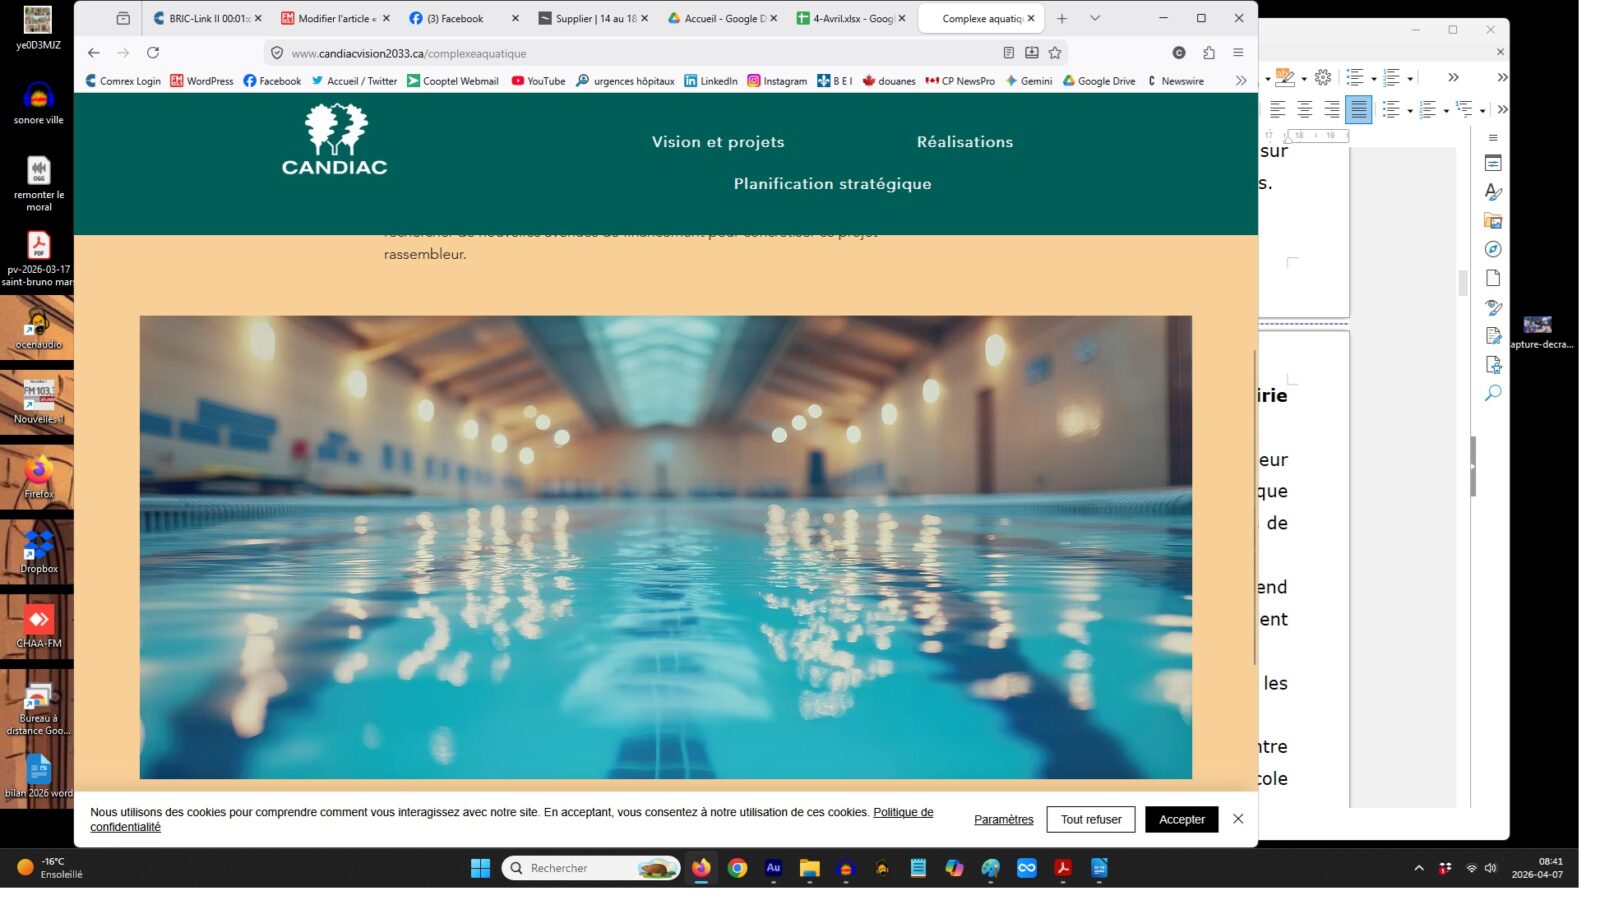Screen dimensions: 1600x900
Task: Accept cookies with the Accepter button
Action: point(1181,819)
